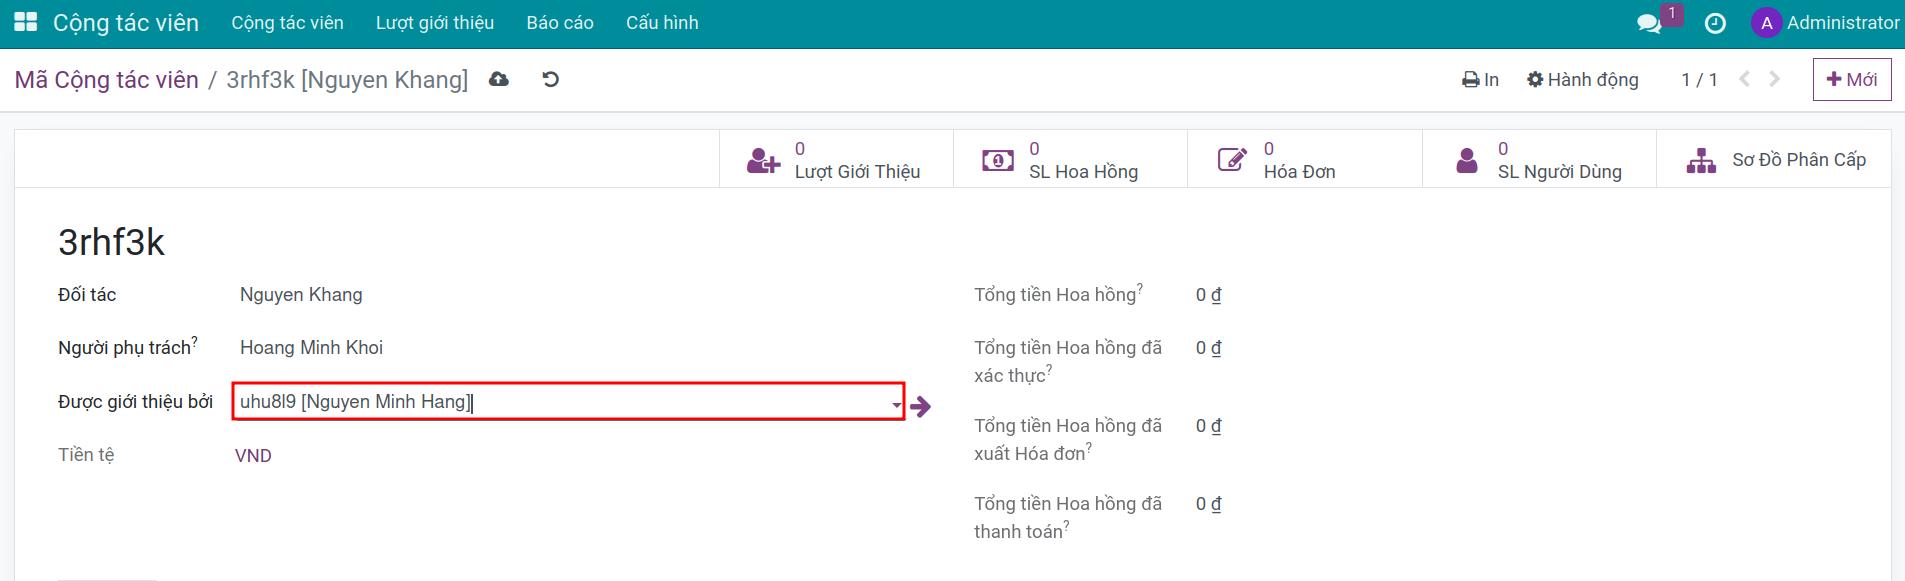Image resolution: width=1905 pixels, height=581 pixels.
Task: Click the add-user icon of Lượt Giới Thiệu
Action: pyautogui.click(x=763, y=160)
